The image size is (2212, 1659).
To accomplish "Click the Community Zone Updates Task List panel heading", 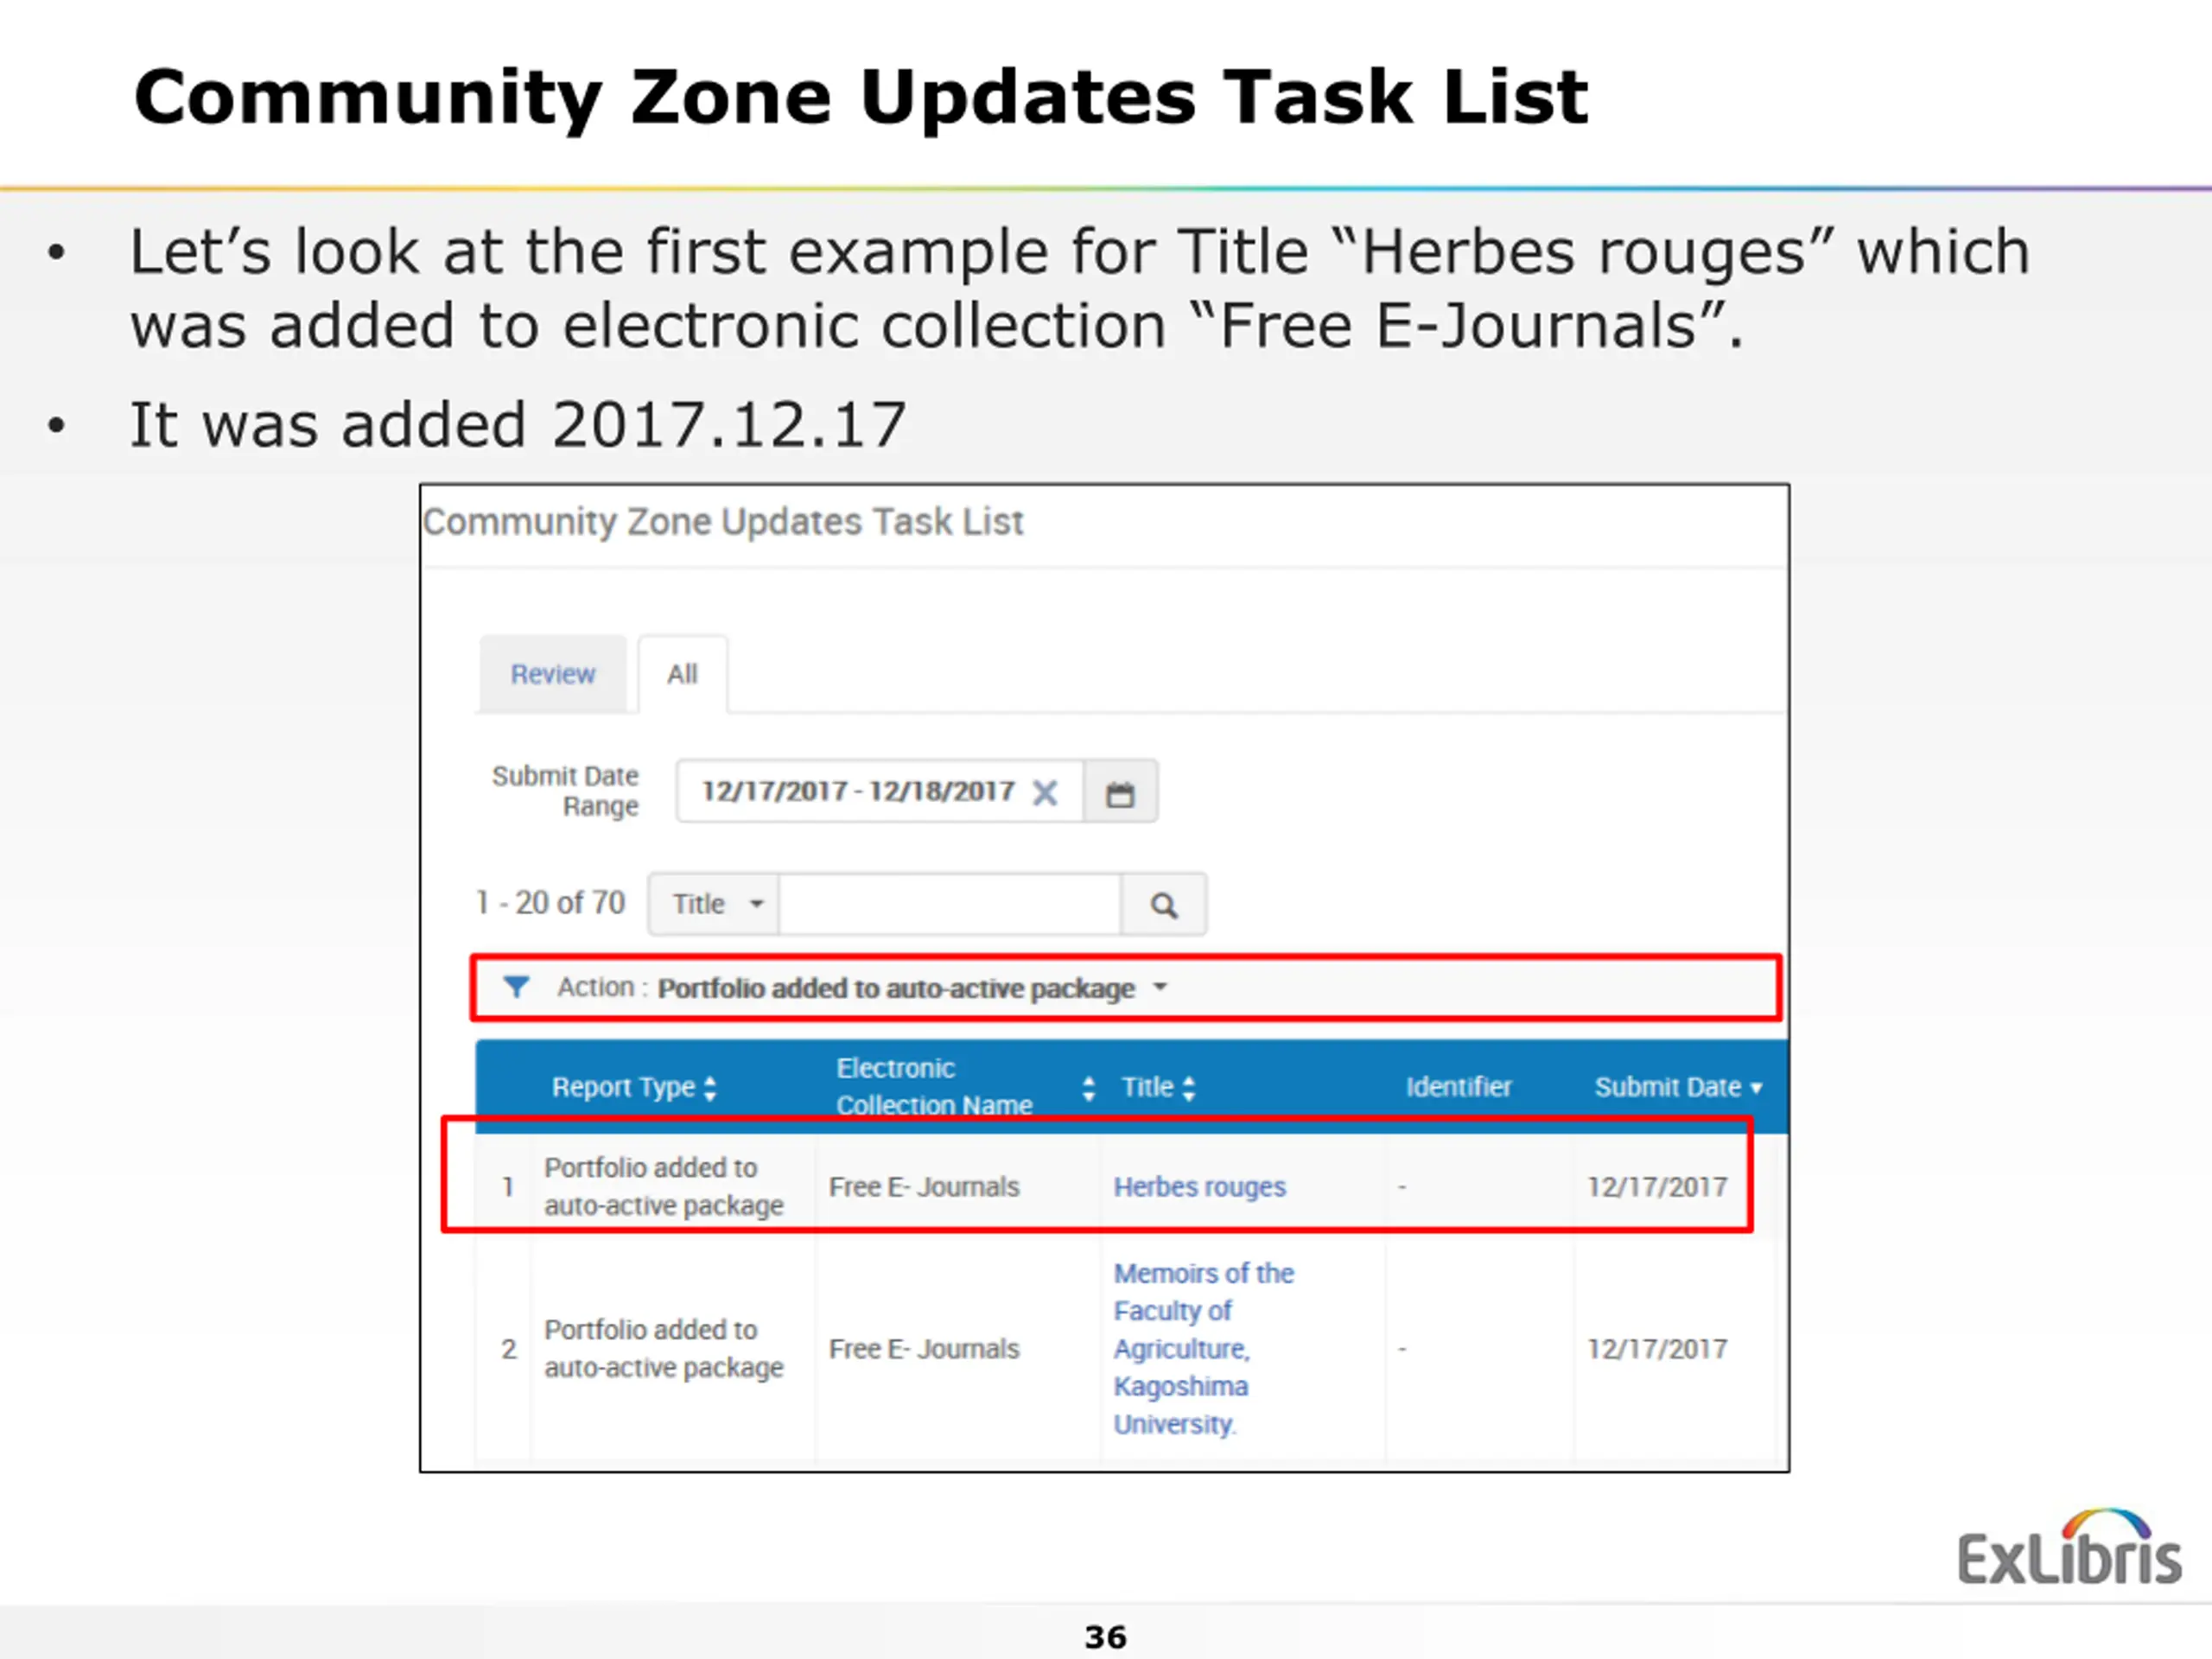I will (724, 522).
